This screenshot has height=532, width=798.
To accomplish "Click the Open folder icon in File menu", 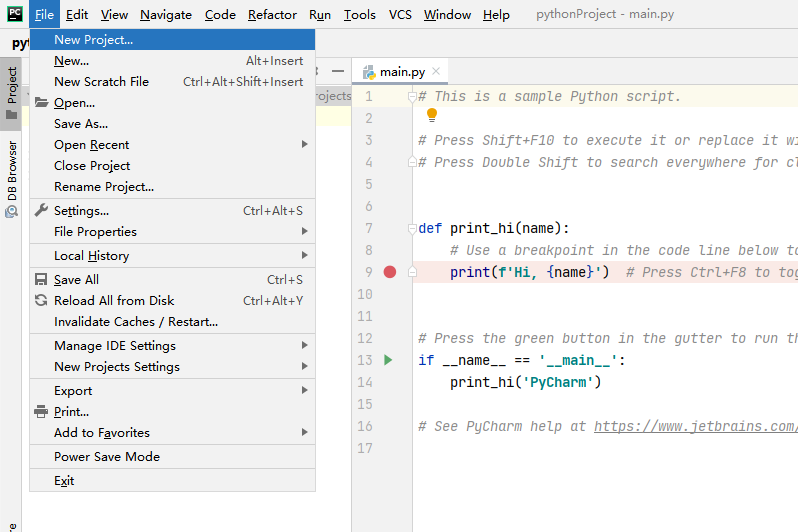I will [x=41, y=102].
